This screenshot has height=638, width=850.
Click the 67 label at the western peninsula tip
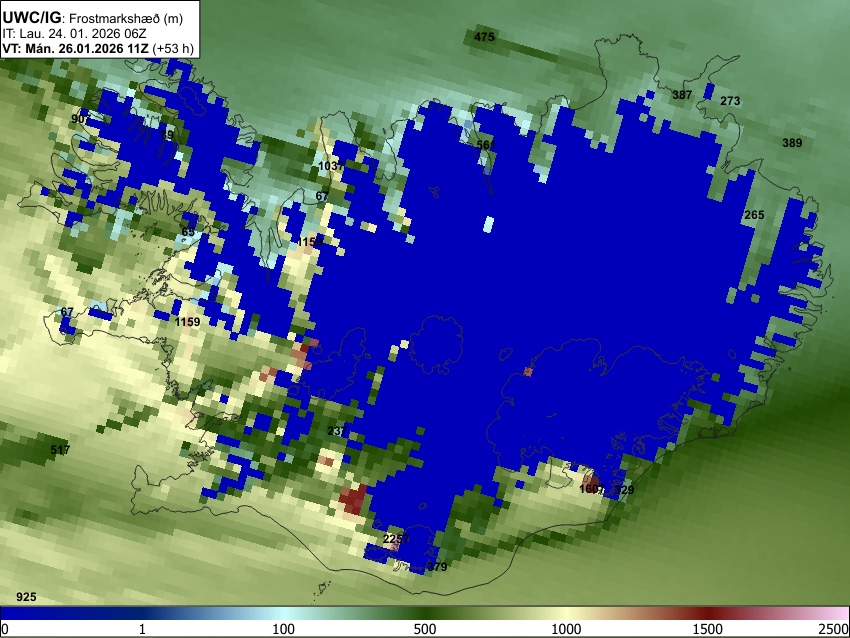pos(67,312)
